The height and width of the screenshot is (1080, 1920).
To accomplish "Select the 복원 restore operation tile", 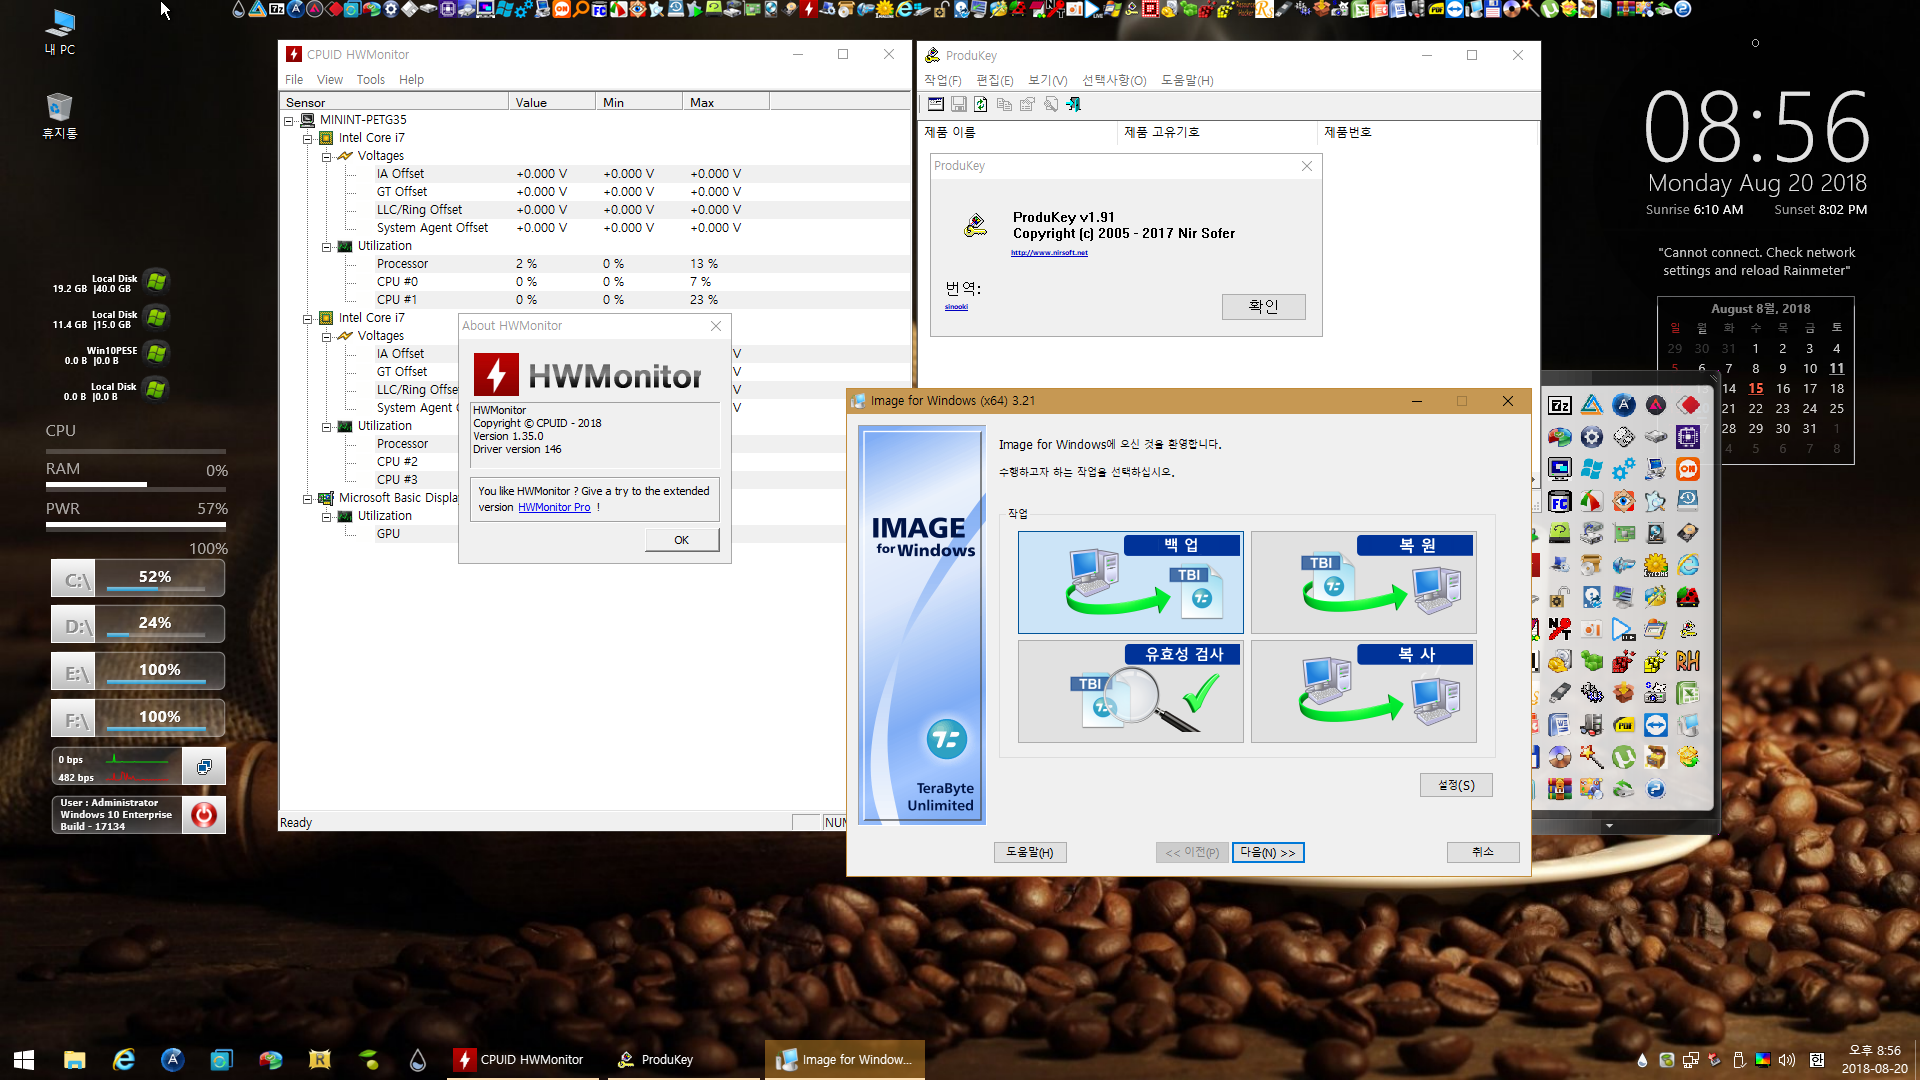I will point(1363,582).
